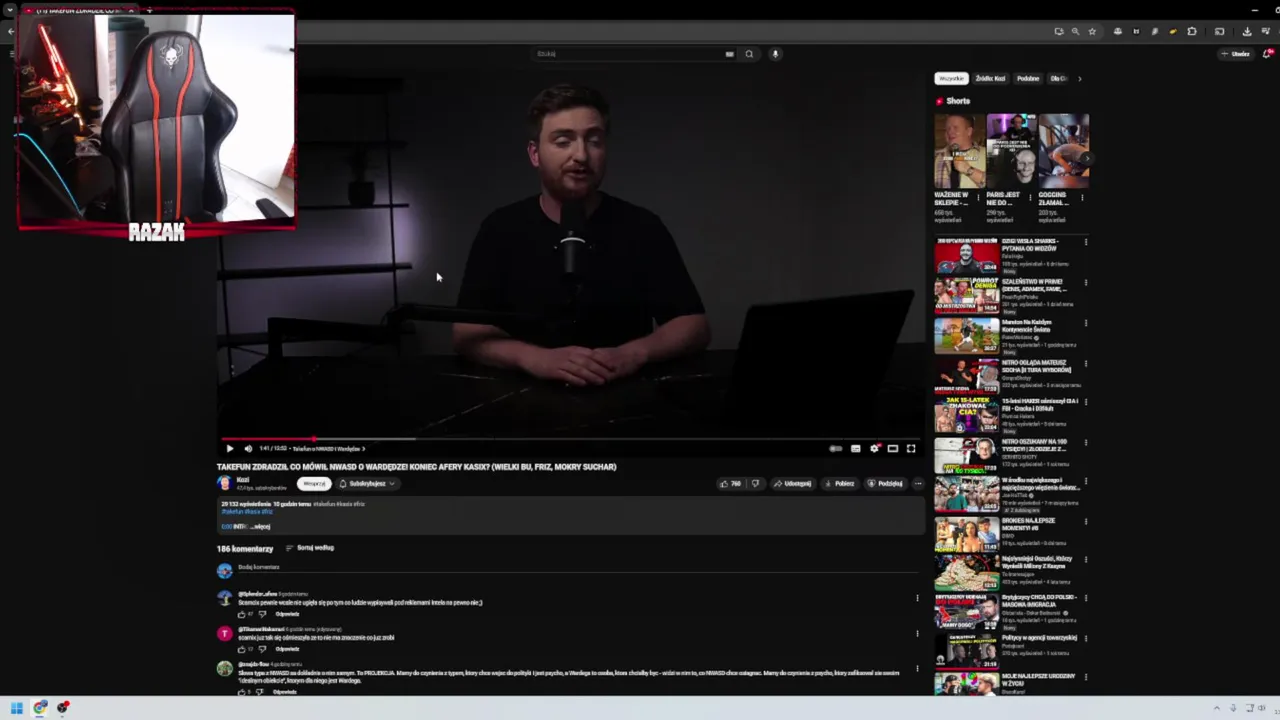Open more actions menu beside Podziękuj
The height and width of the screenshot is (720, 1280).
(x=918, y=484)
